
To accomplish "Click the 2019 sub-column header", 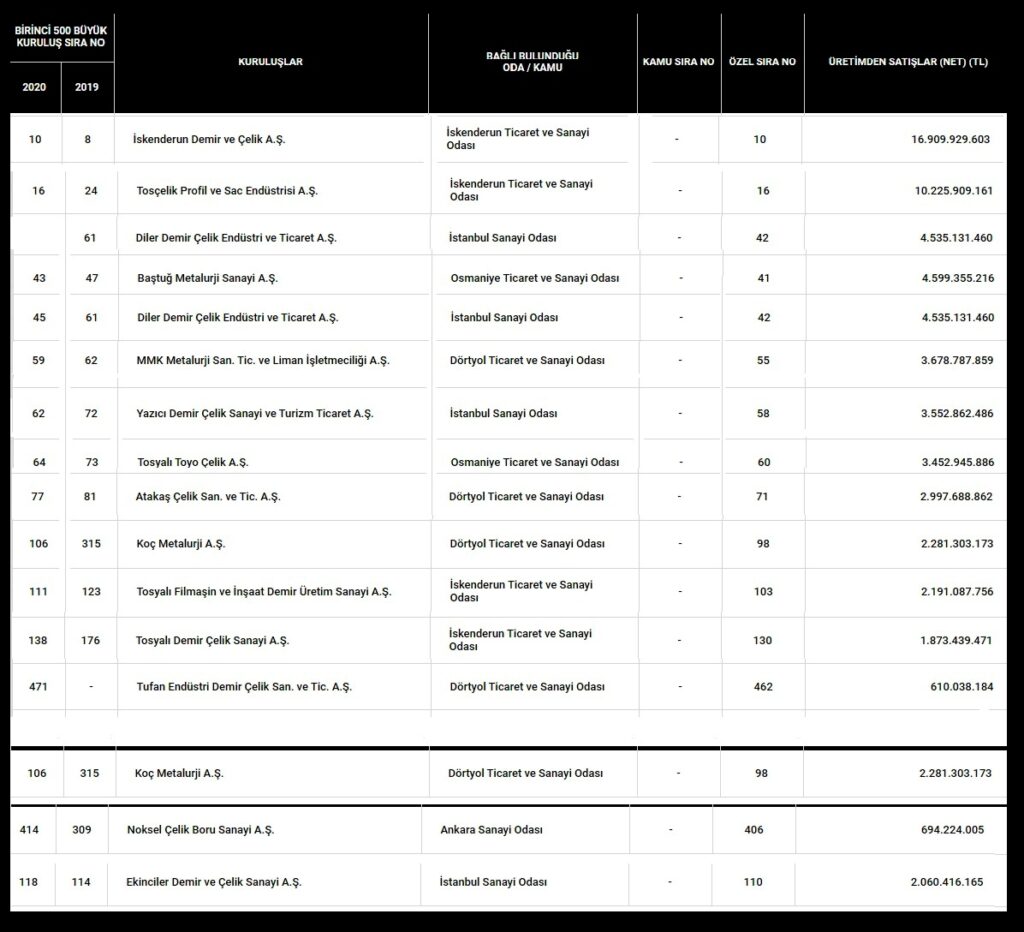I will pos(87,87).
